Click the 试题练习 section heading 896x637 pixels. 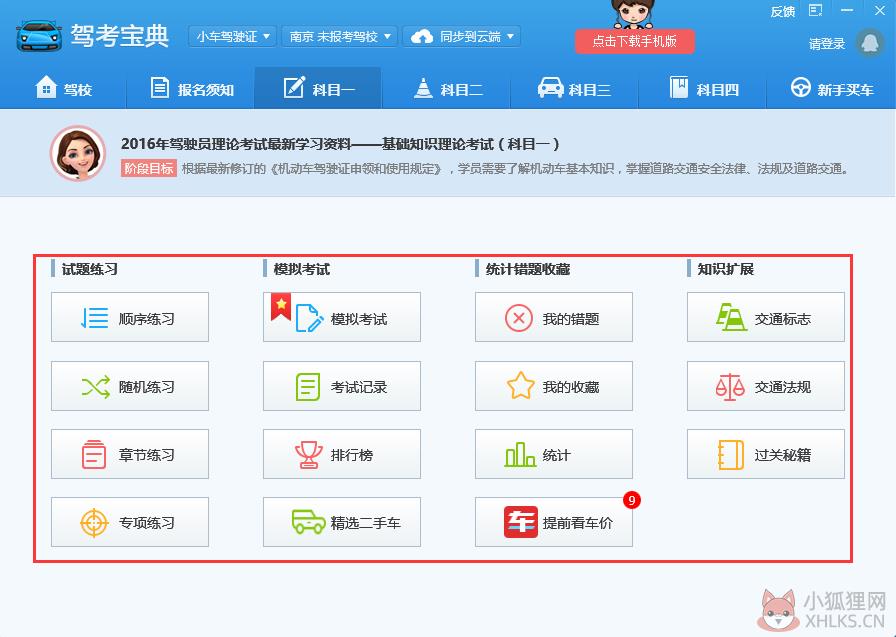coord(90,269)
